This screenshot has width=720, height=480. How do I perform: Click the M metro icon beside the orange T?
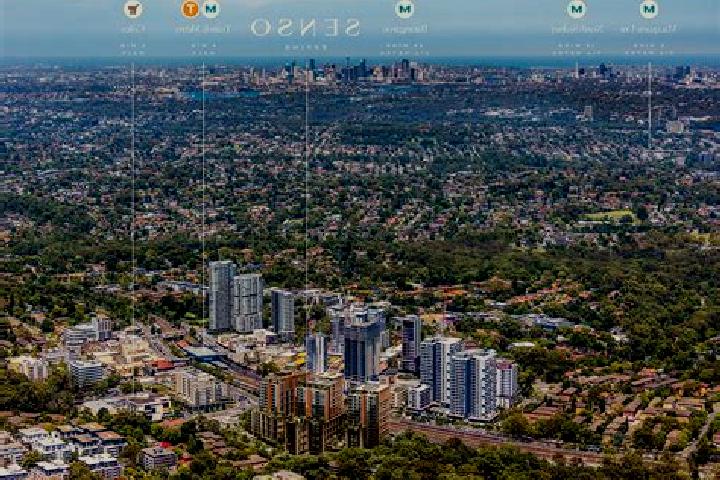211,9
